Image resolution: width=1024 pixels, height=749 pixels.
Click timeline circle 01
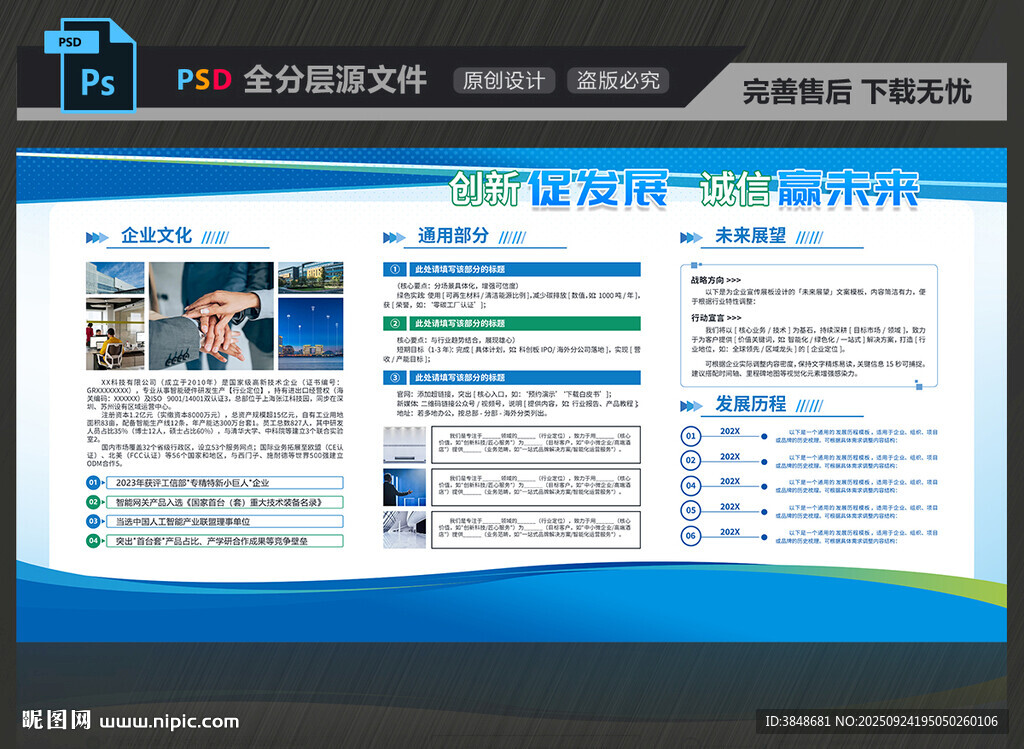[x=691, y=436]
